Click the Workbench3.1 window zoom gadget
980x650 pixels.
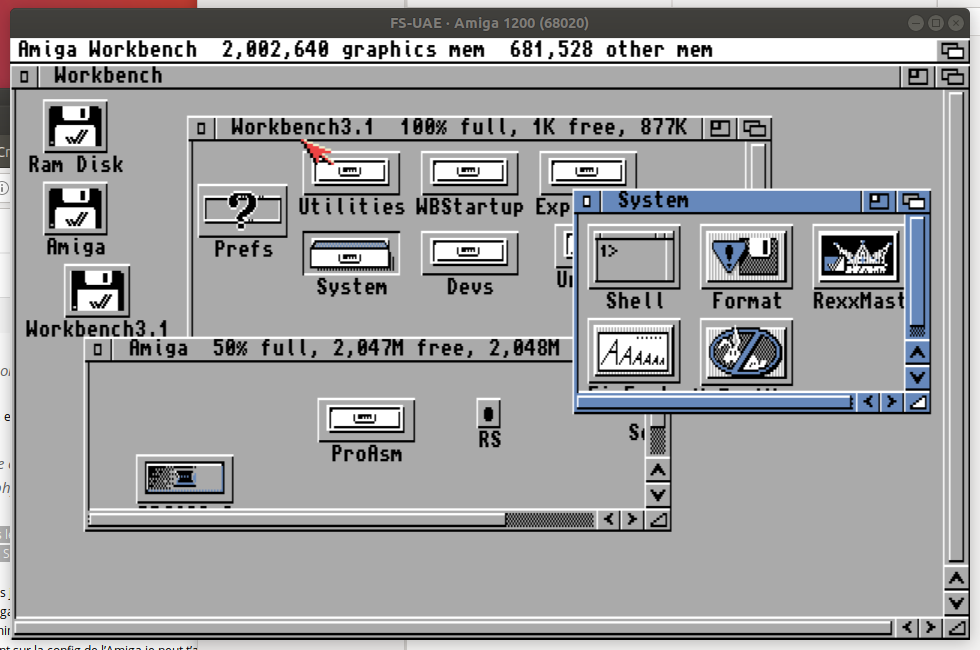point(719,128)
